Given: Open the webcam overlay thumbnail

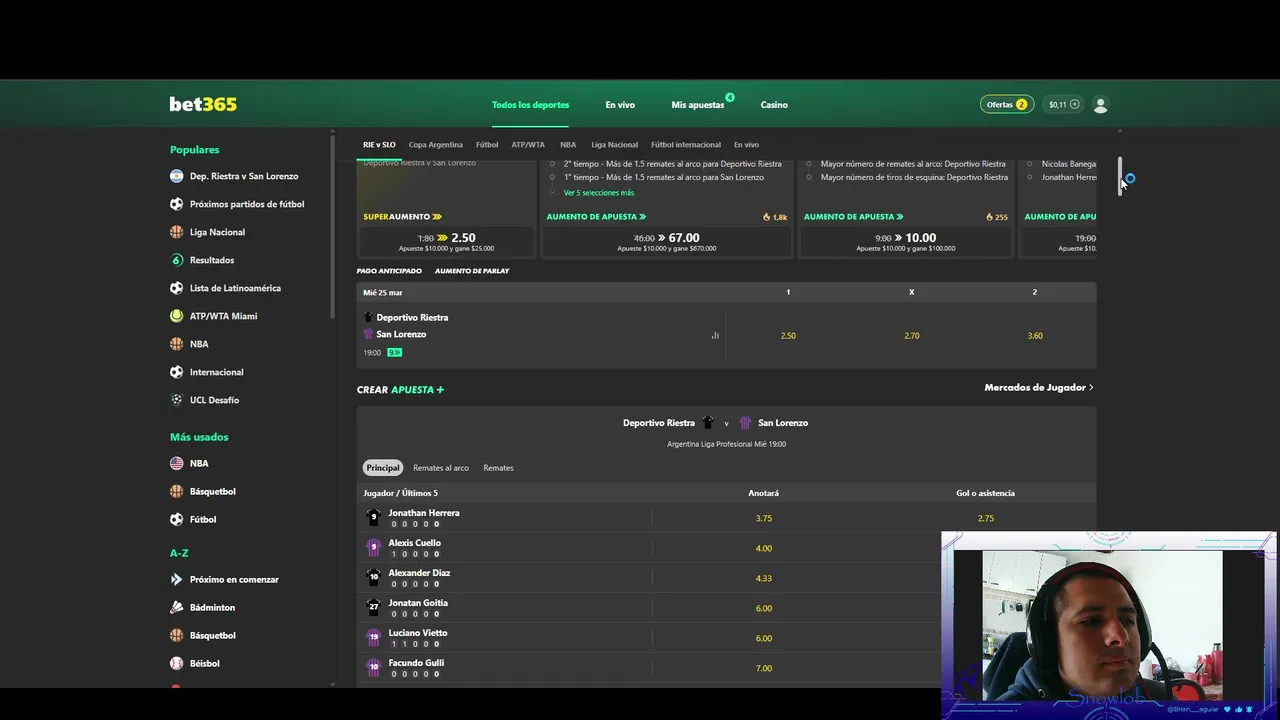Looking at the screenshot, I should [x=1109, y=625].
